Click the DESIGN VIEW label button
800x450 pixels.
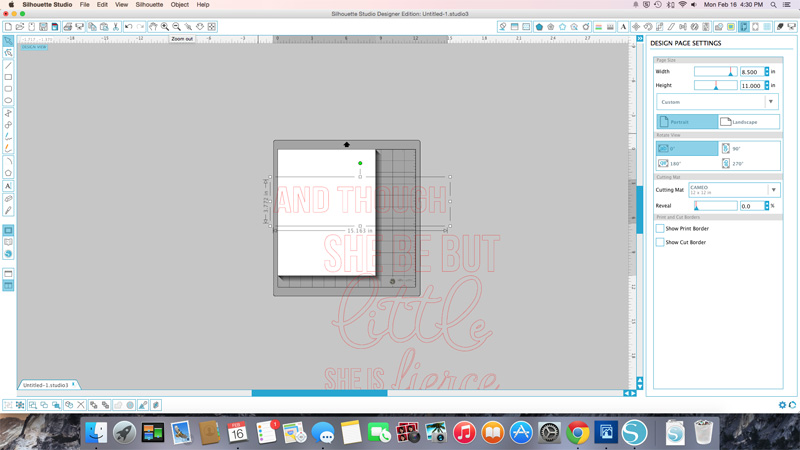(x=34, y=47)
